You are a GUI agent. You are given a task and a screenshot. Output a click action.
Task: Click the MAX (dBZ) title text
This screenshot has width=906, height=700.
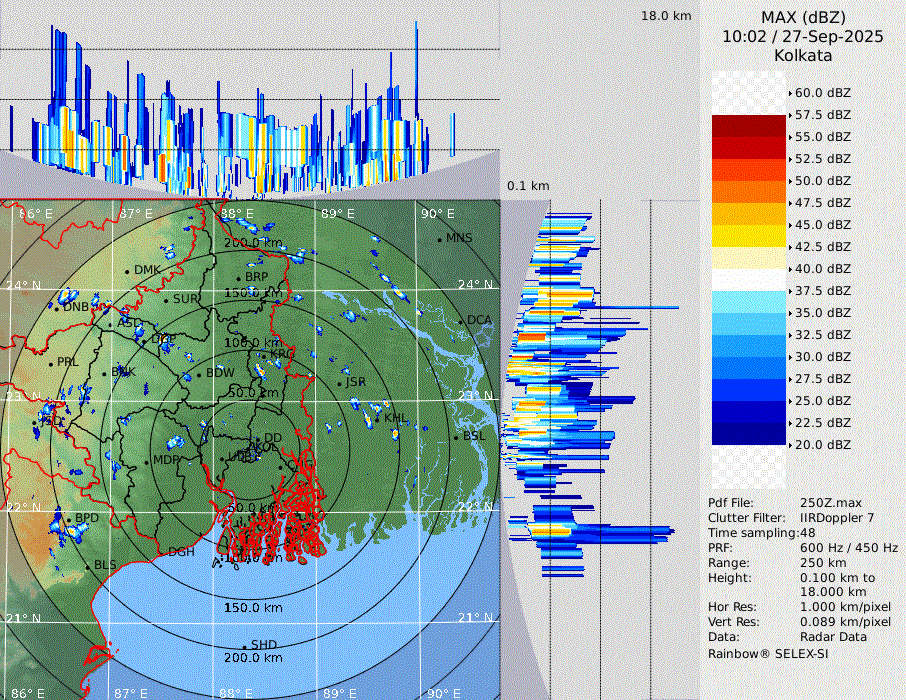[803, 17]
